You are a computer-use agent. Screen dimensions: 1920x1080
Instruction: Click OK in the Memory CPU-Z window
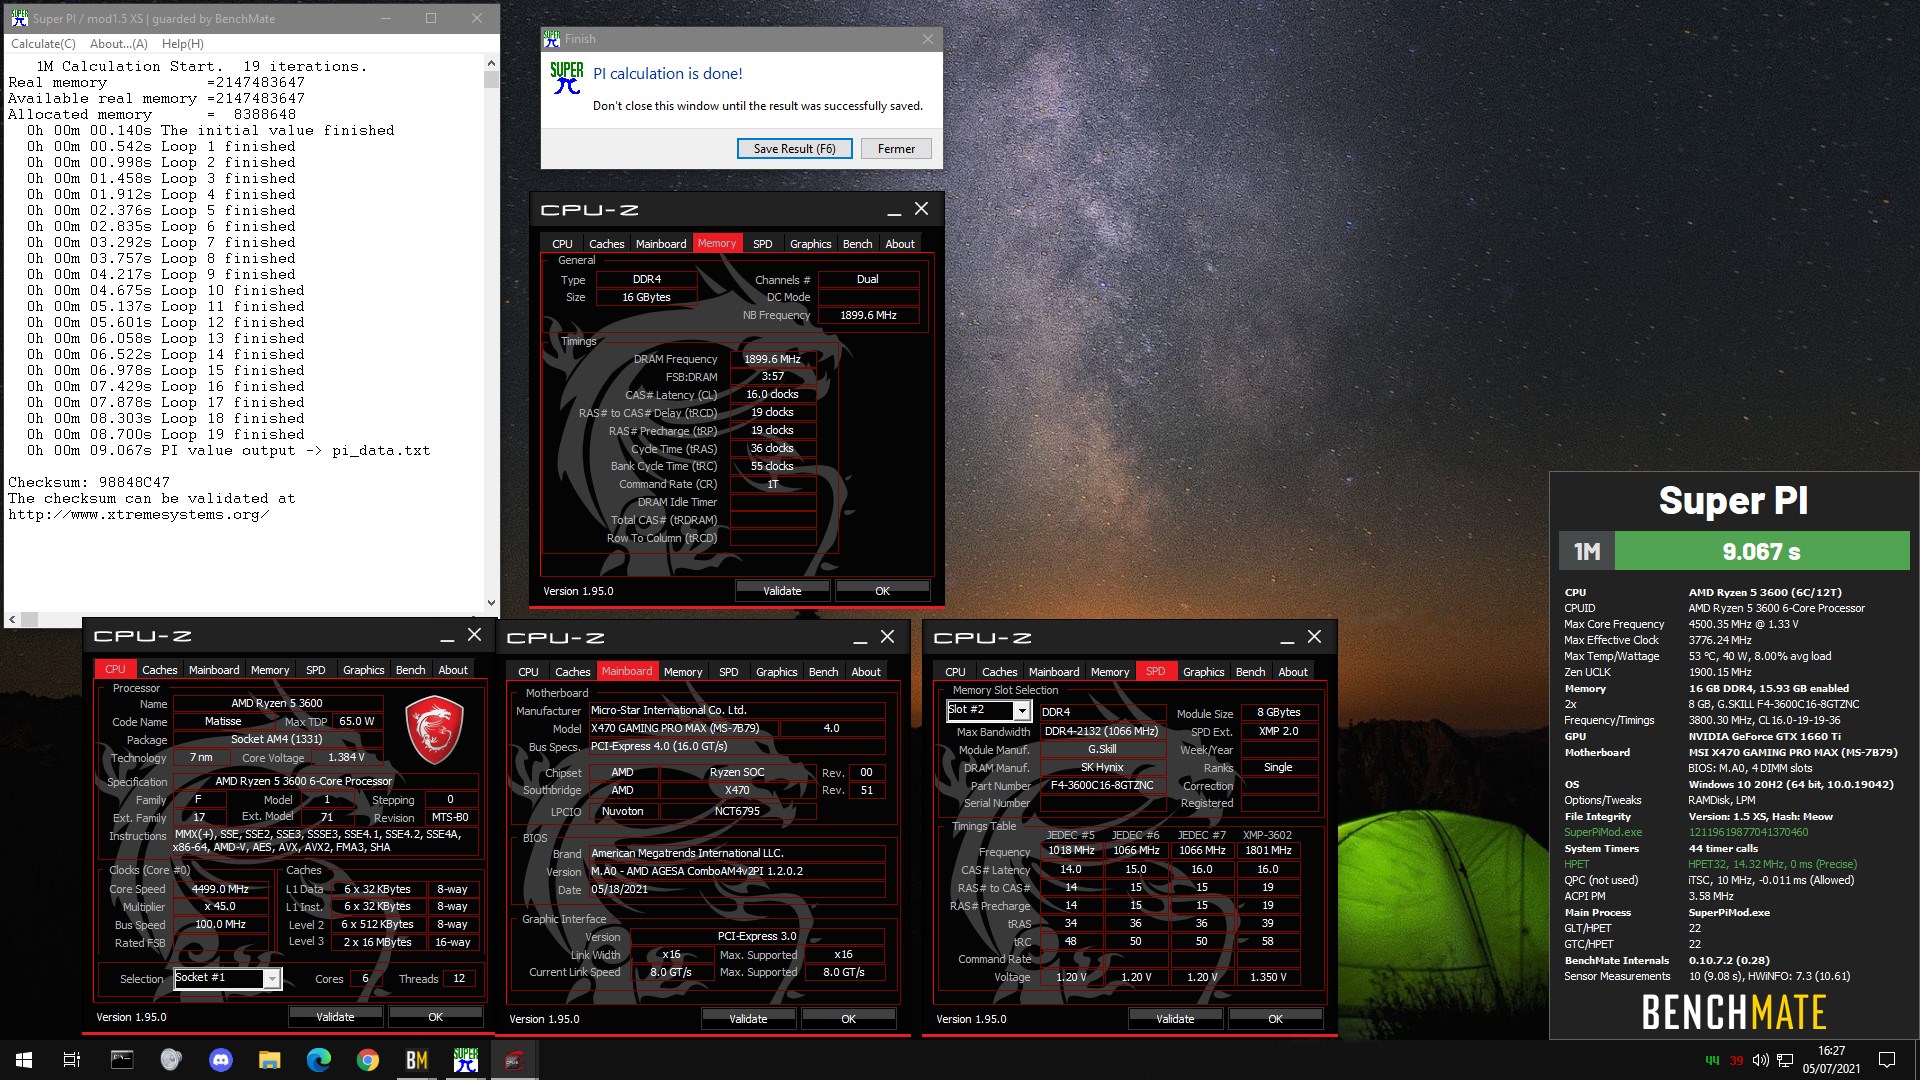point(882,591)
